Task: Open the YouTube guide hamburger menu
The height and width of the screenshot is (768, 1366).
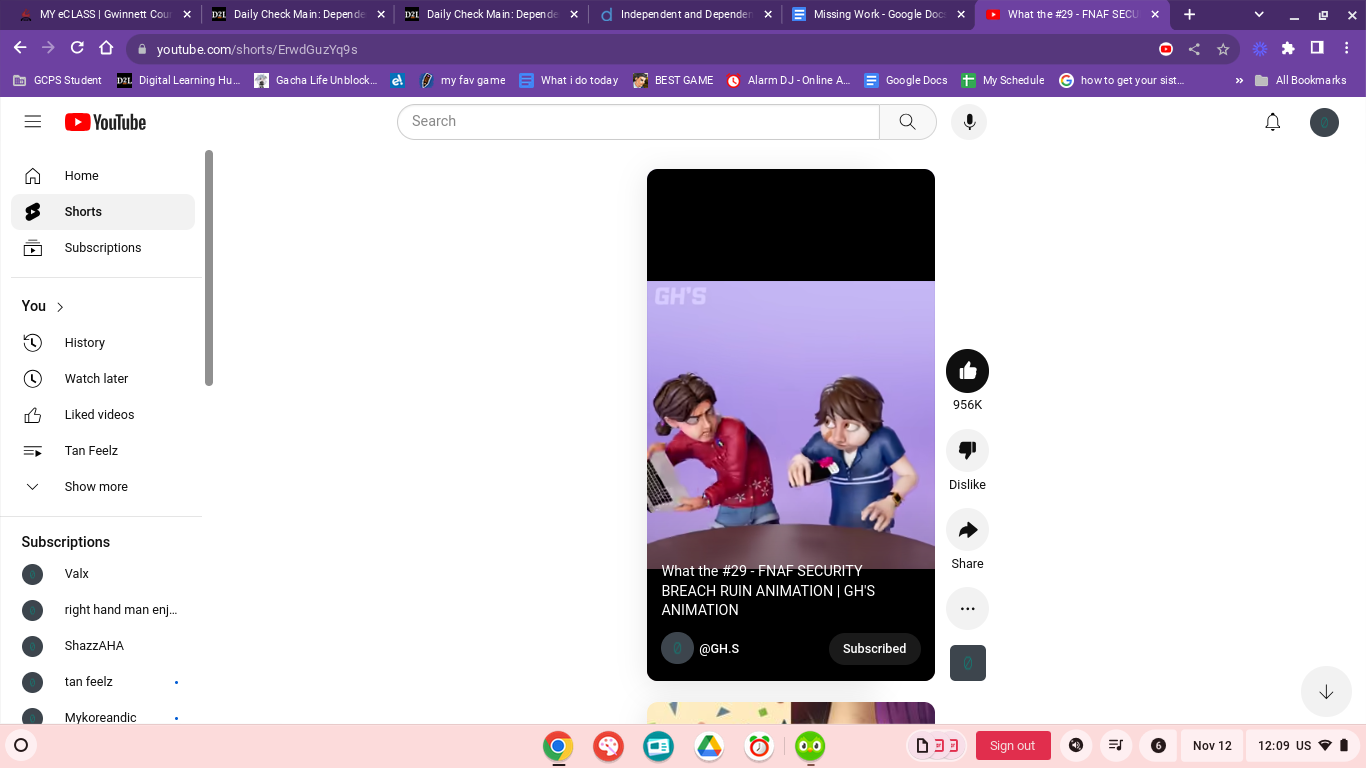Action: point(33,122)
